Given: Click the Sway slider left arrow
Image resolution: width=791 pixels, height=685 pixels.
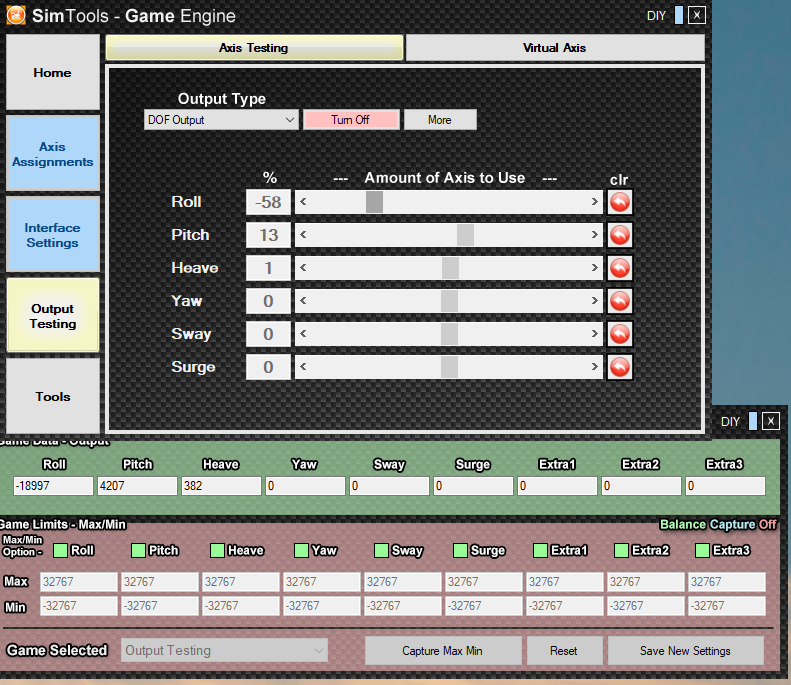Looking at the screenshot, I should coord(303,333).
